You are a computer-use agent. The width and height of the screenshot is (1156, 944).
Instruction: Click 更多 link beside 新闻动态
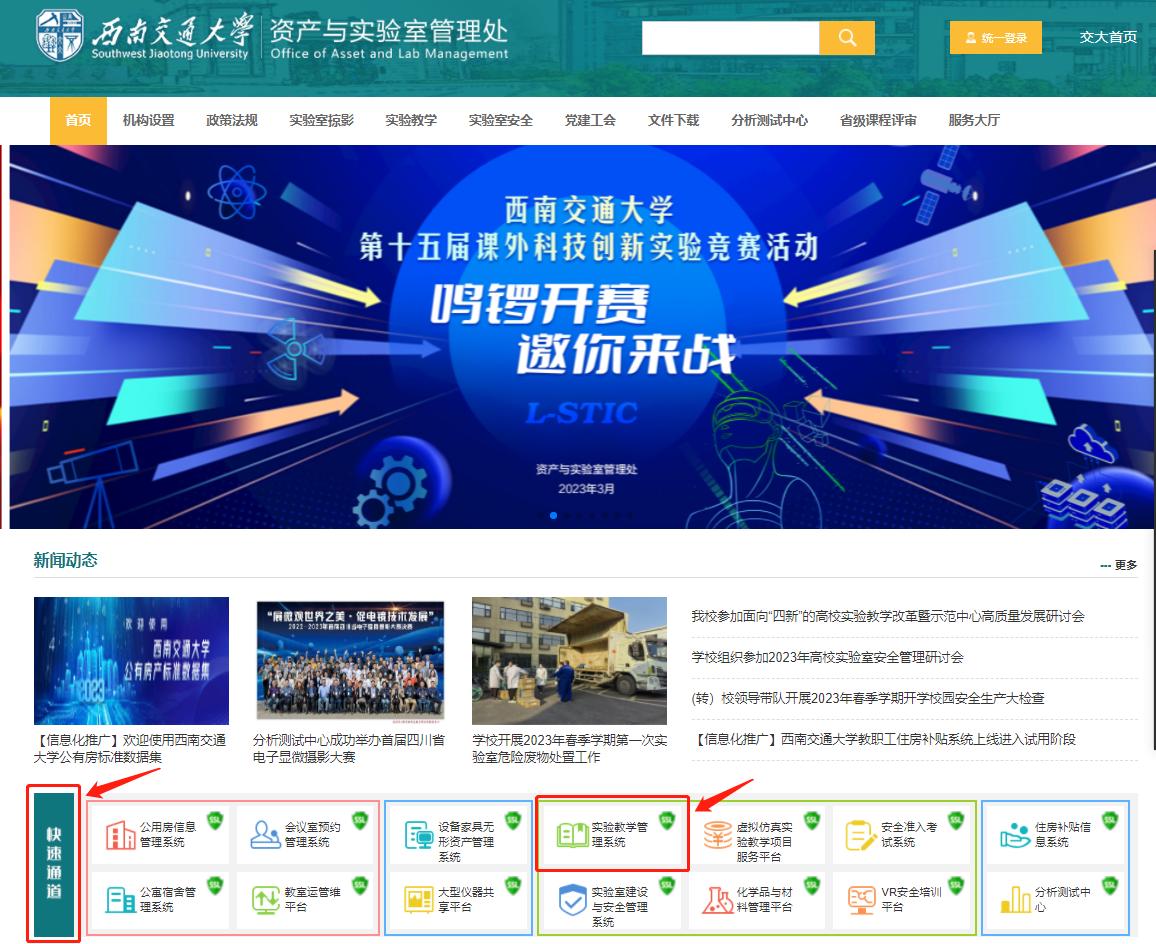pyautogui.click(x=1119, y=565)
